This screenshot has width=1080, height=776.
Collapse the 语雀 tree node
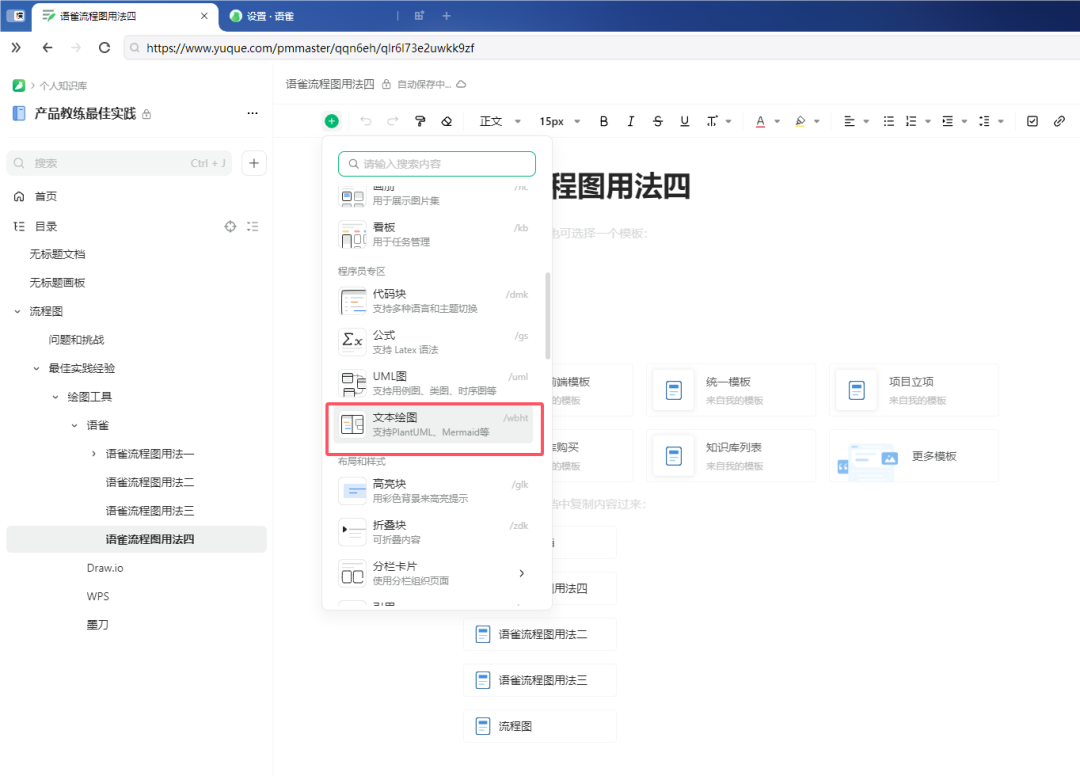pos(74,426)
